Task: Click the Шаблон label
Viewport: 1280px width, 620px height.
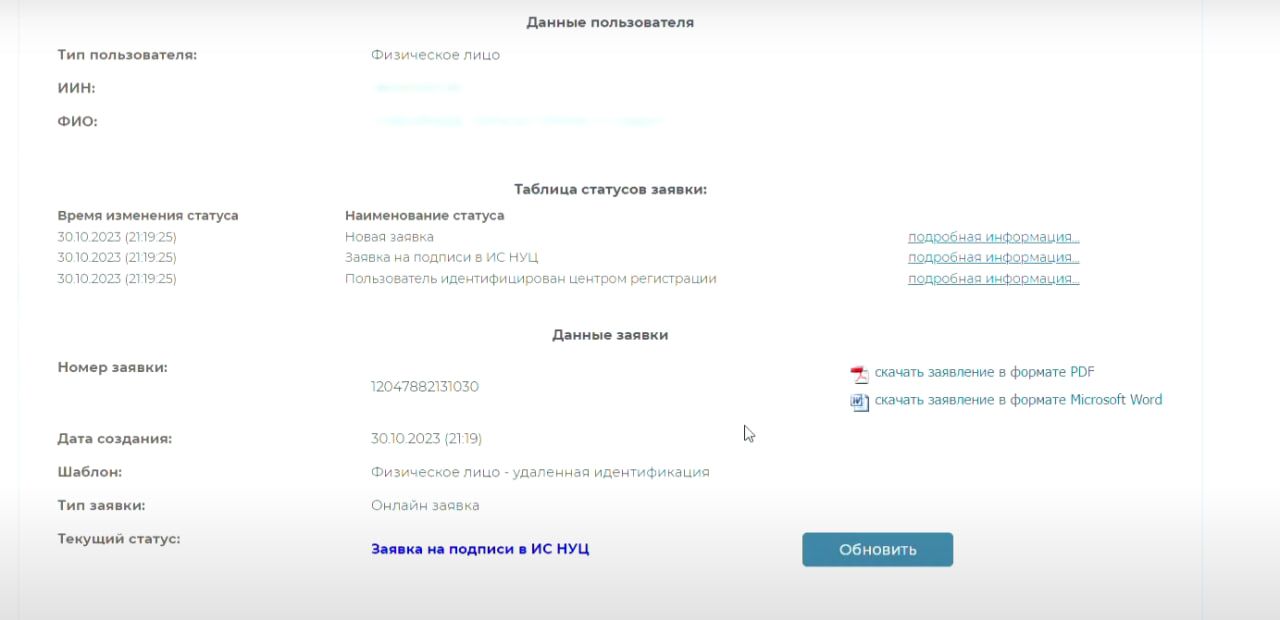Action: coord(89,472)
